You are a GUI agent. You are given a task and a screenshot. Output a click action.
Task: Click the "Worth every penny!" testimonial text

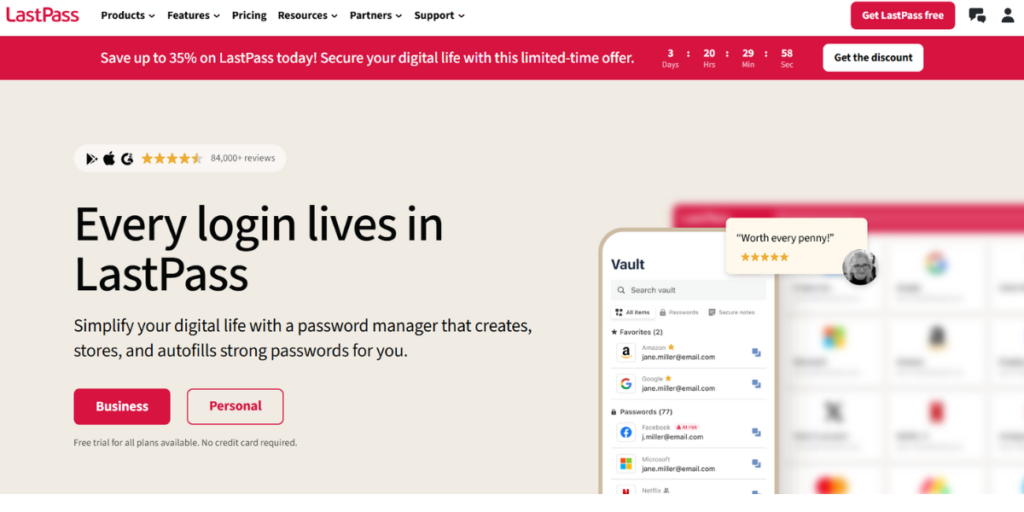[x=785, y=238]
